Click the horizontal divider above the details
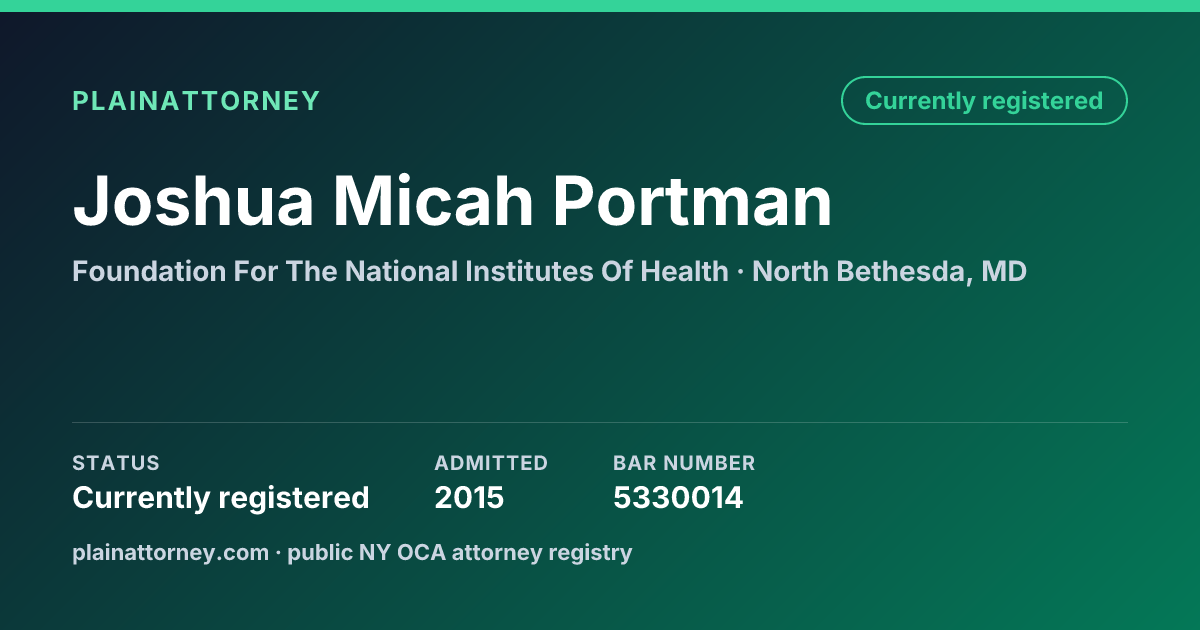1200x630 pixels. 600,422
